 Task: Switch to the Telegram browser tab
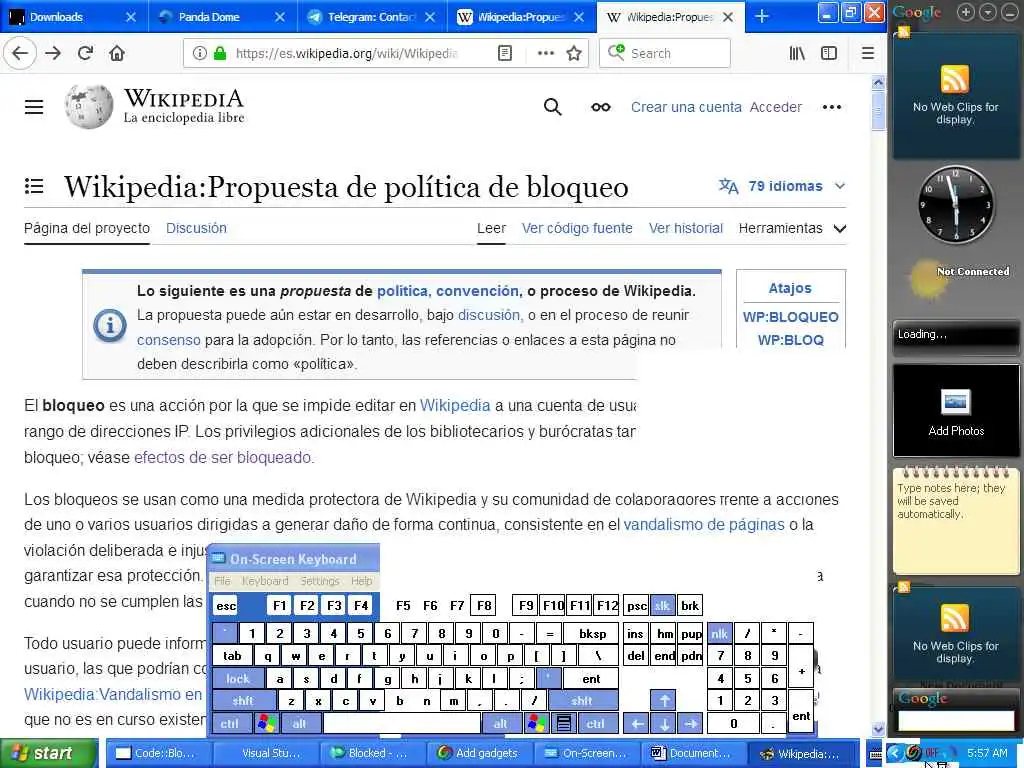[x=371, y=16]
